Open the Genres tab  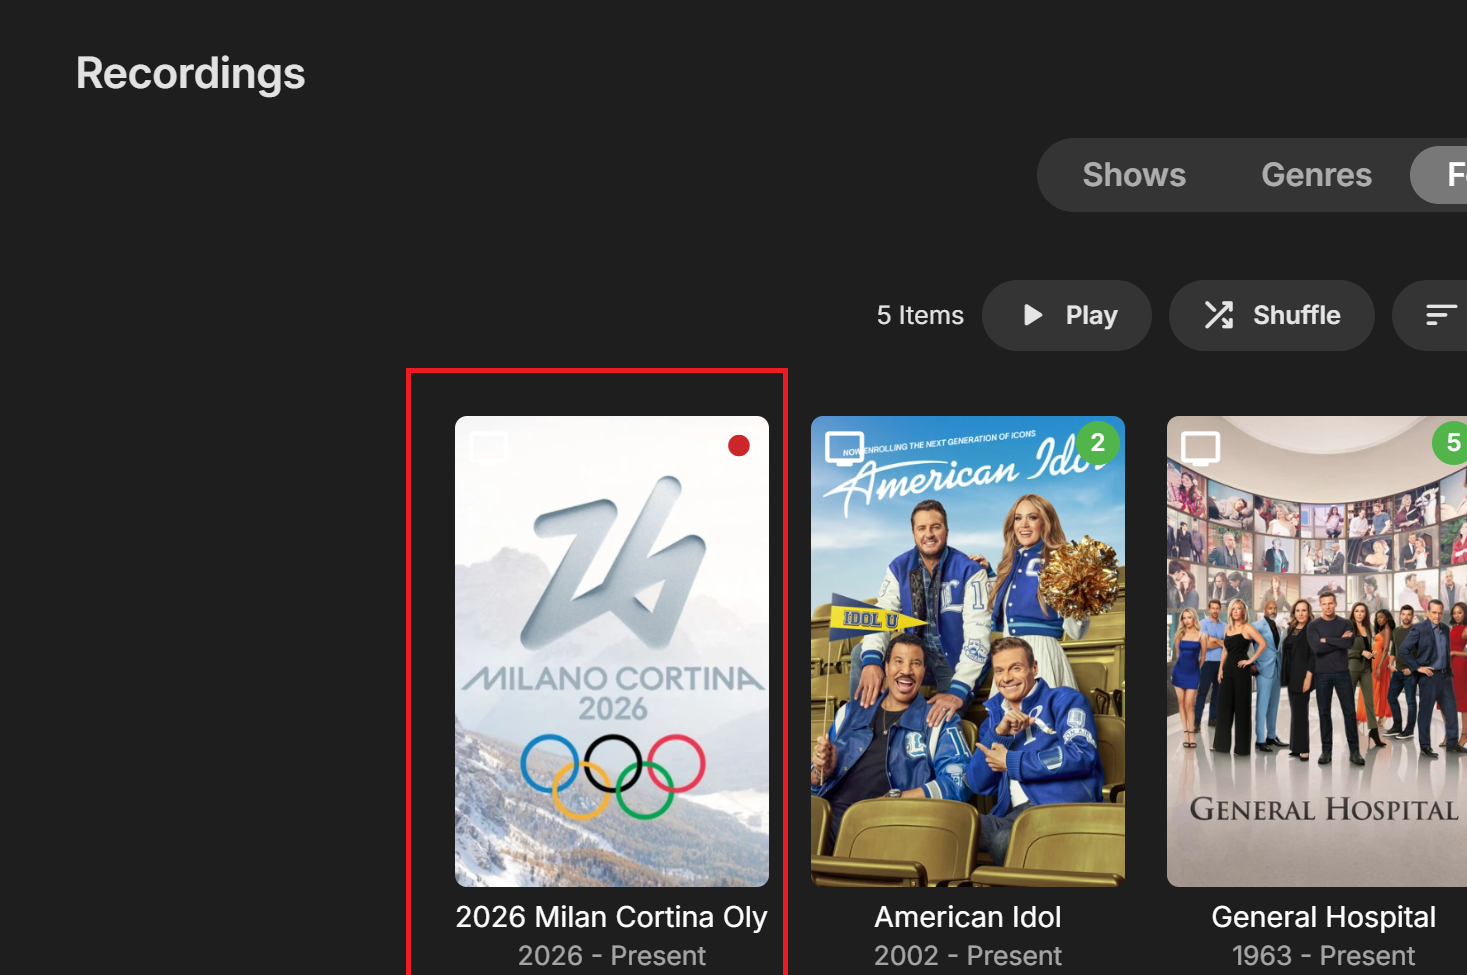(1316, 175)
